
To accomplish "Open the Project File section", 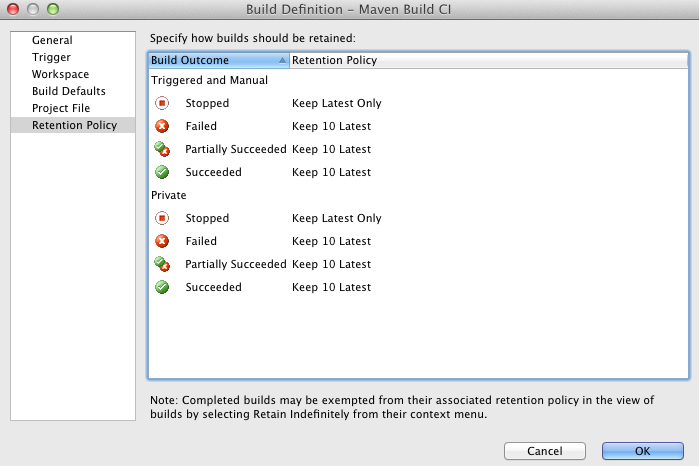I will (60, 108).
